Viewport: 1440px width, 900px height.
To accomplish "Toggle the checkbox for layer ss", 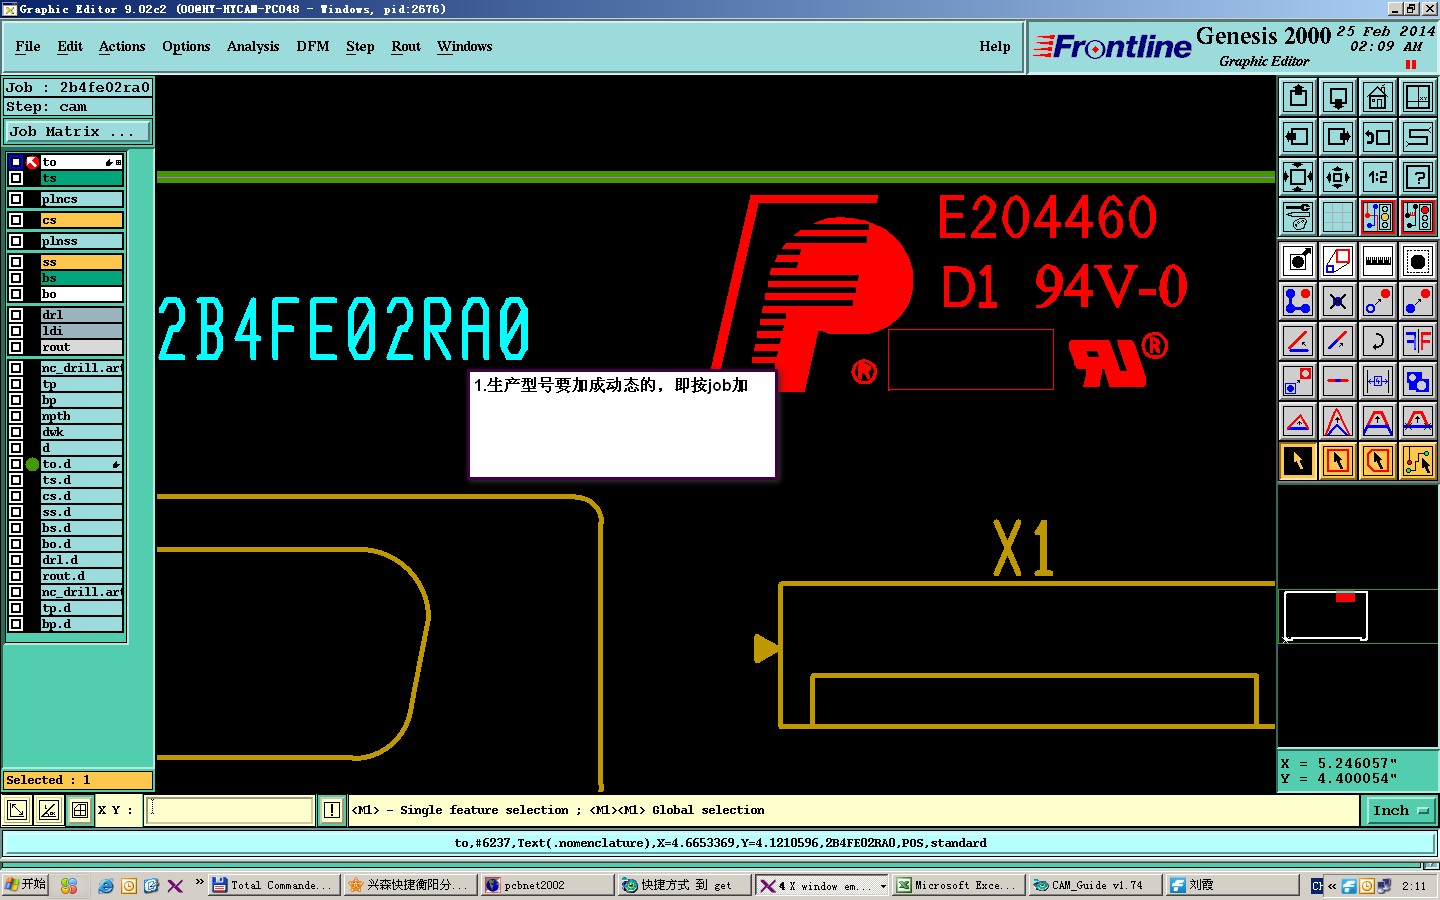I will coord(16,262).
